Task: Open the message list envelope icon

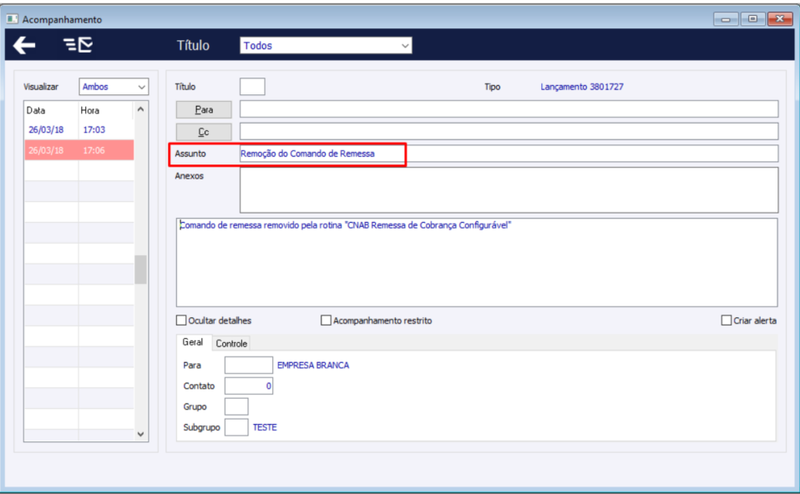Action: click(x=78, y=45)
